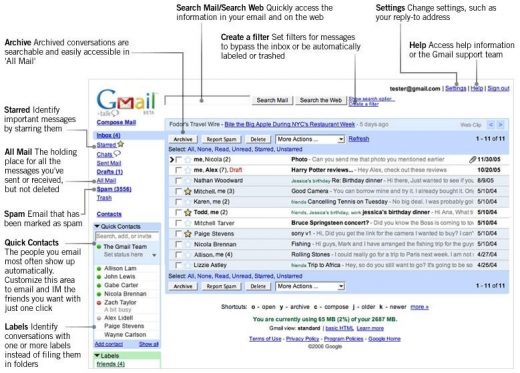Select checkbox for Allison, me (4)
520x373 pixels.
(x=179, y=255)
